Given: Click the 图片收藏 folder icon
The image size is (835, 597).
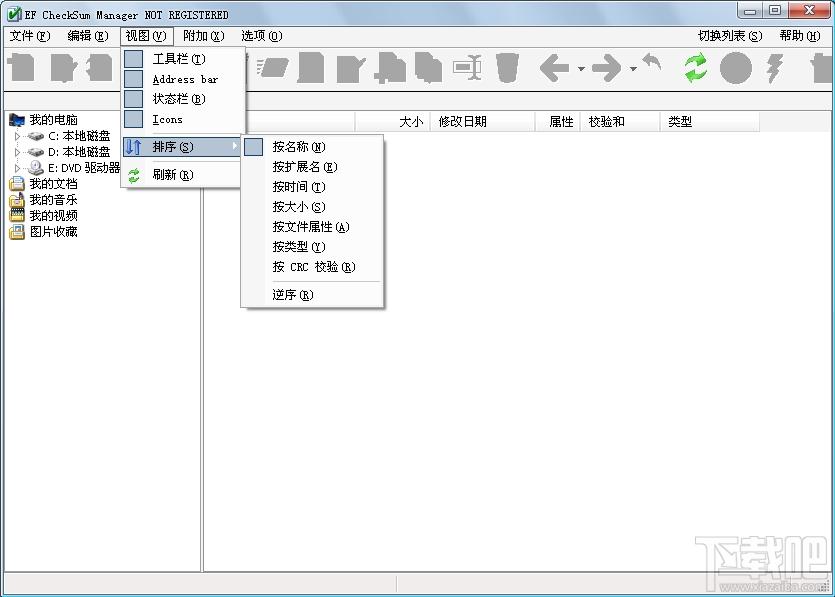Looking at the screenshot, I should (17, 232).
